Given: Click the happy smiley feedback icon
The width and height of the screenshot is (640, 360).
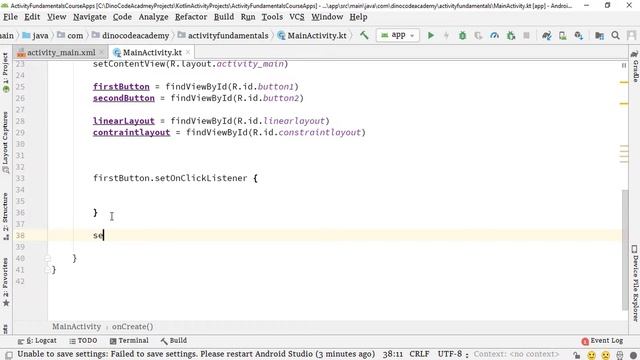Looking at the screenshot, I should tap(591, 355).
